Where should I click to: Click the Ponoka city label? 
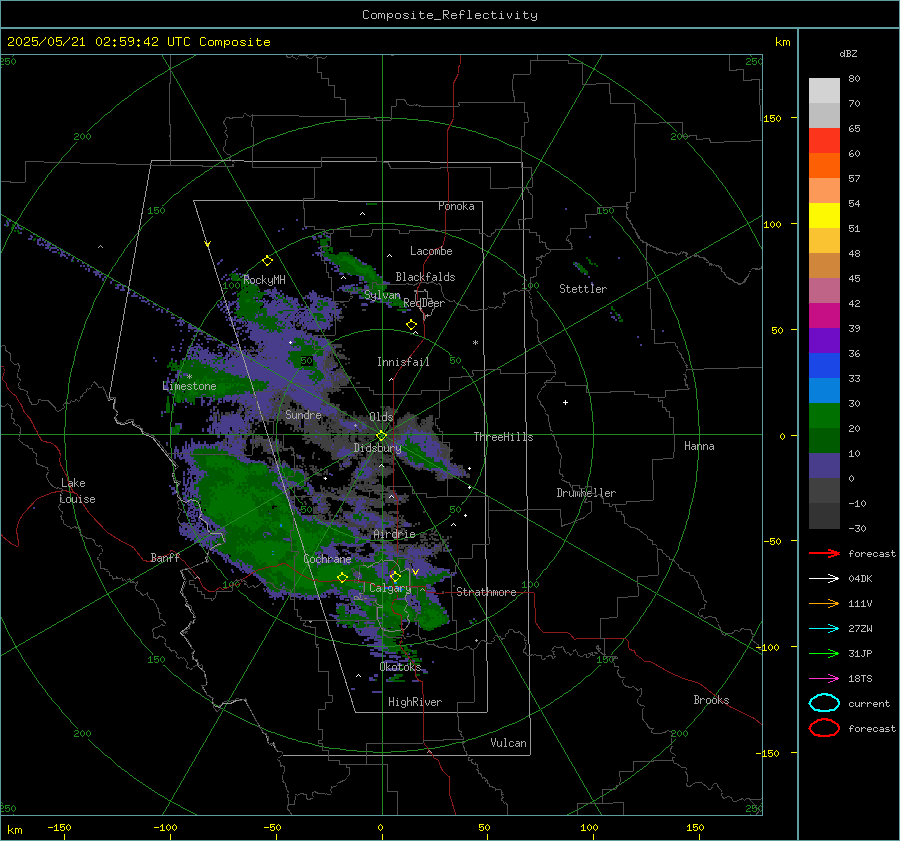(456, 206)
